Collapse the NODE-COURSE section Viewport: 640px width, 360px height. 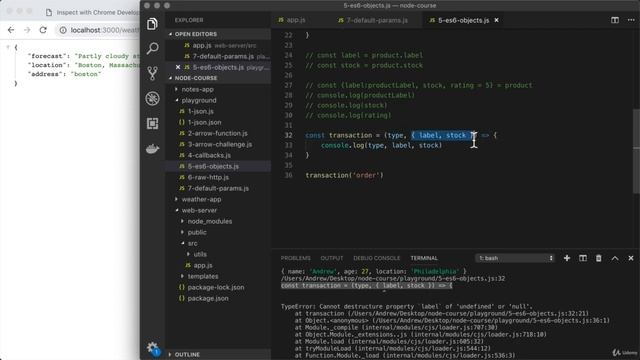tap(218, 78)
